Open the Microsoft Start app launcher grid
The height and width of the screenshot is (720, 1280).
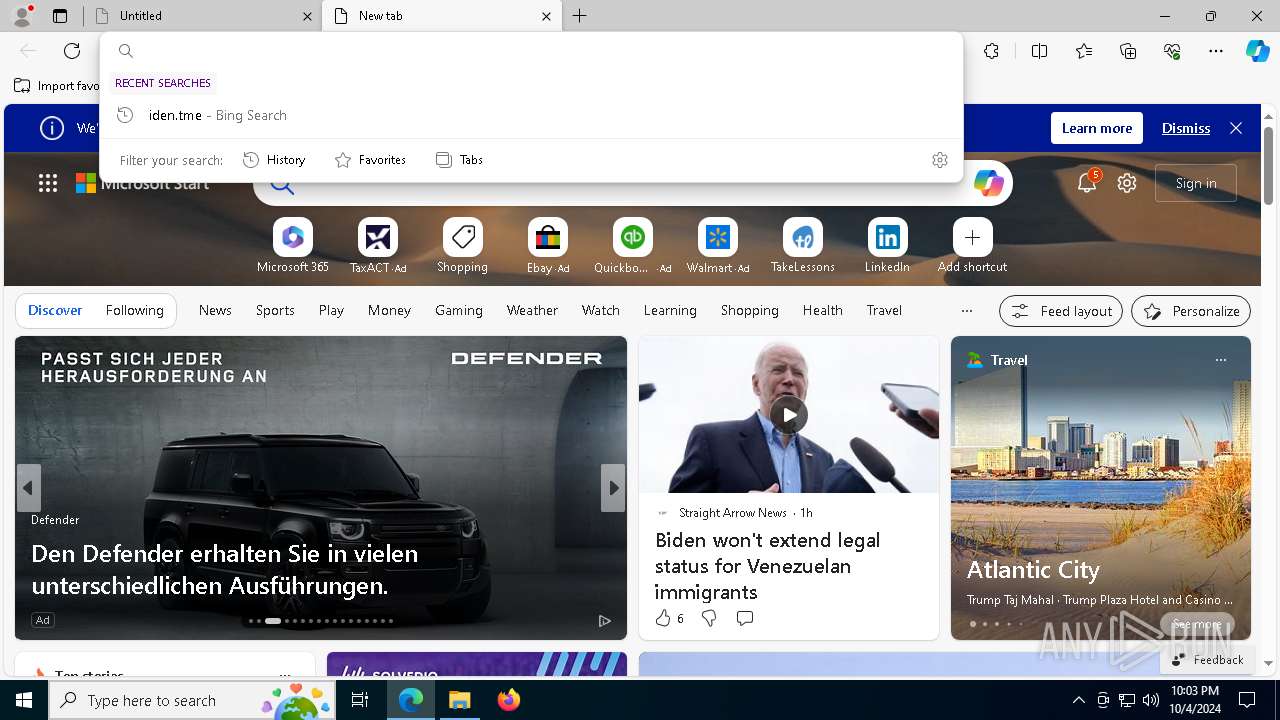click(x=48, y=183)
